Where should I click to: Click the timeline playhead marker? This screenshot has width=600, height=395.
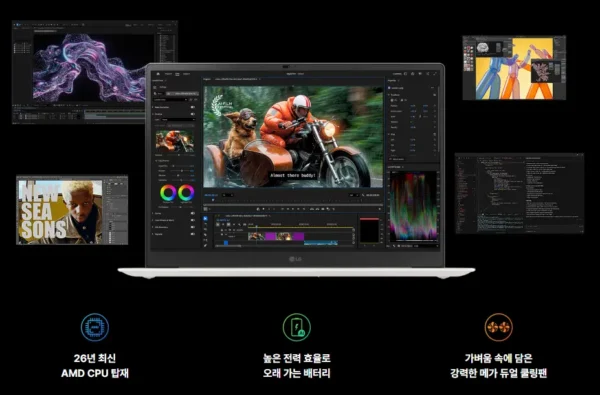click(256, 226)
